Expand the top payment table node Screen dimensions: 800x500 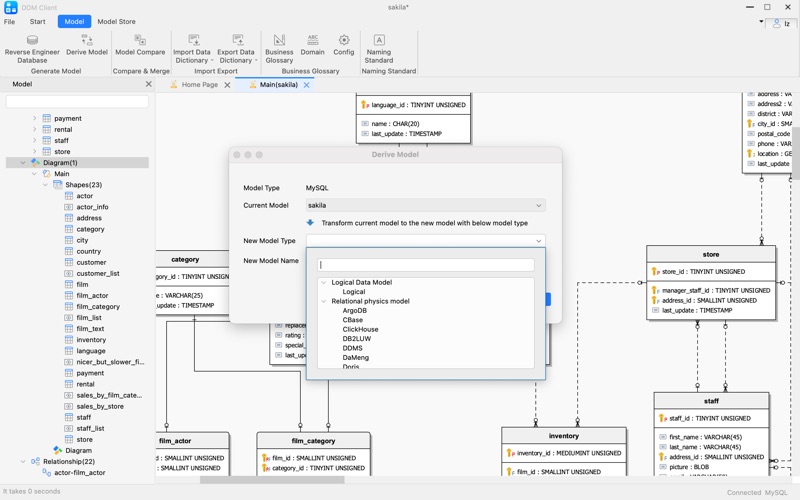coord(34,118)
